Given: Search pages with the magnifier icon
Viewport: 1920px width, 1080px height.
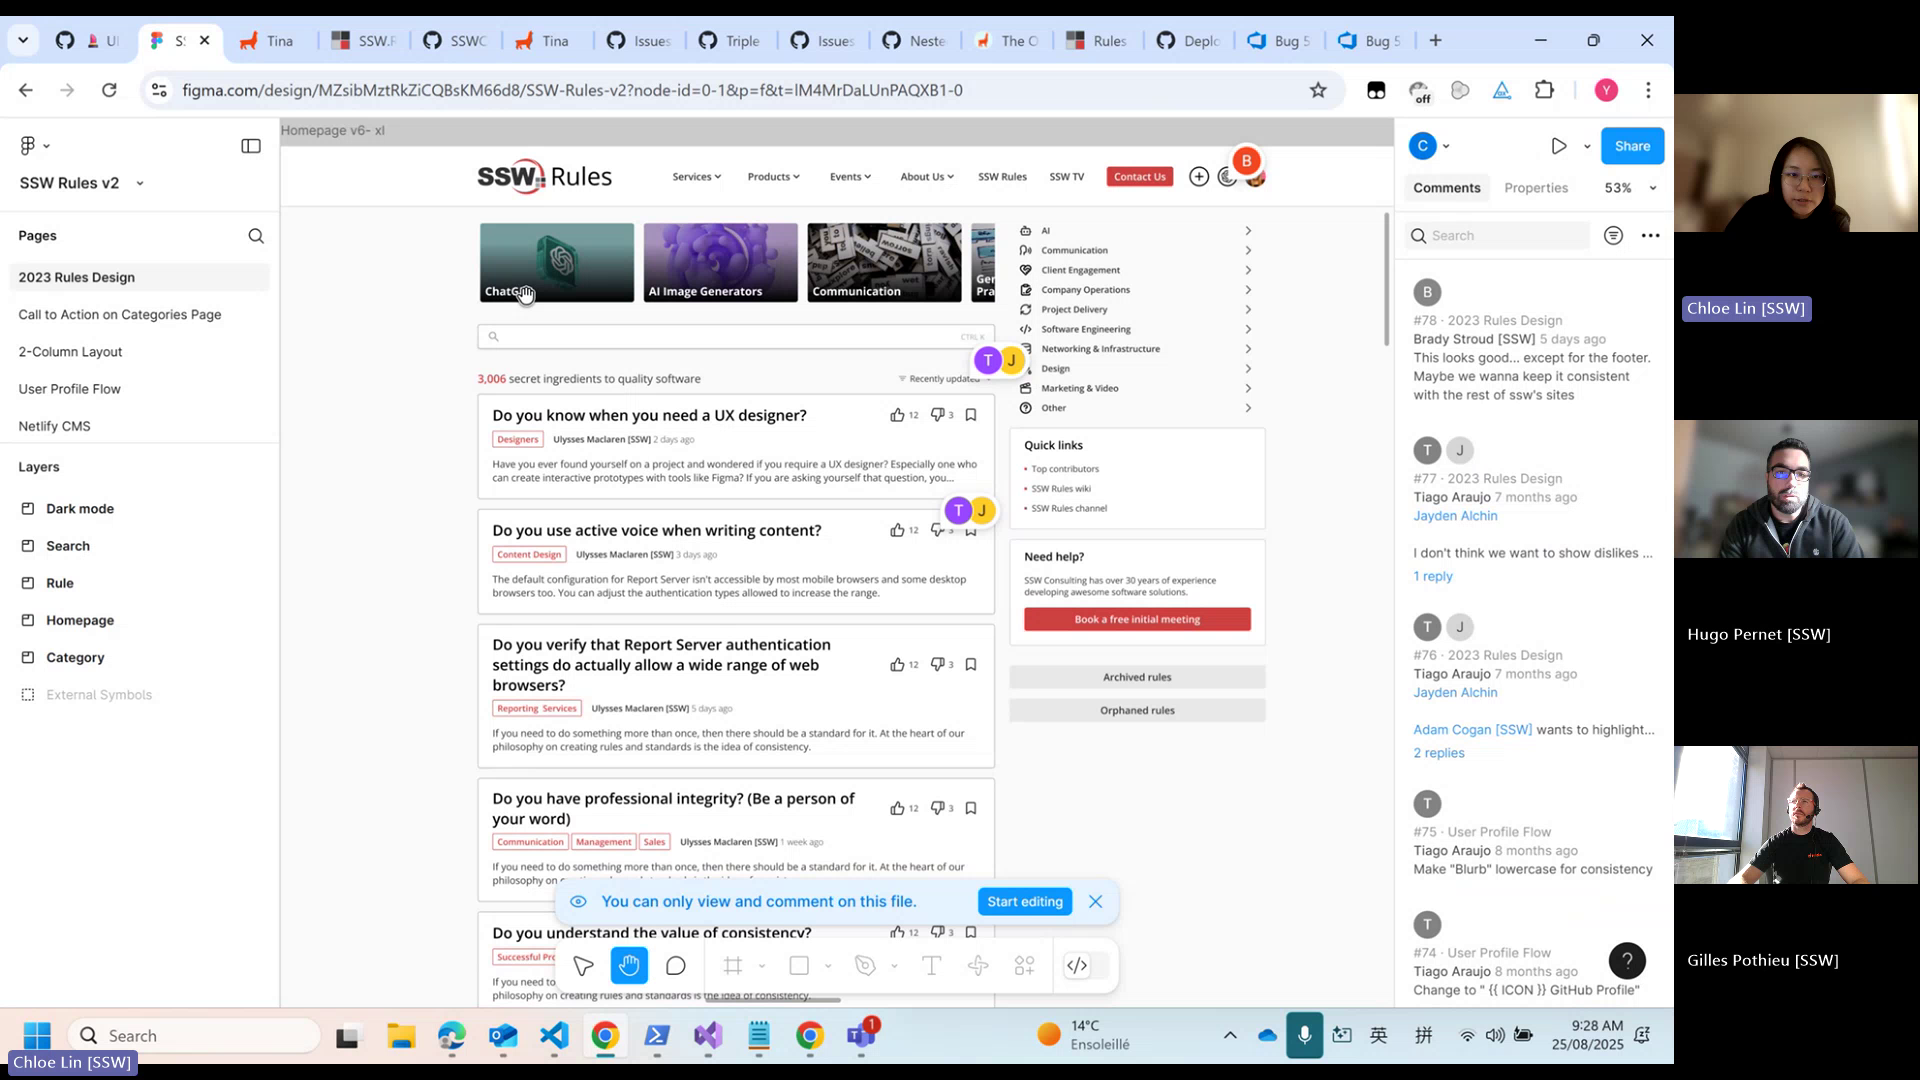Looking at the screenshot, I should [x=256, y=236].
